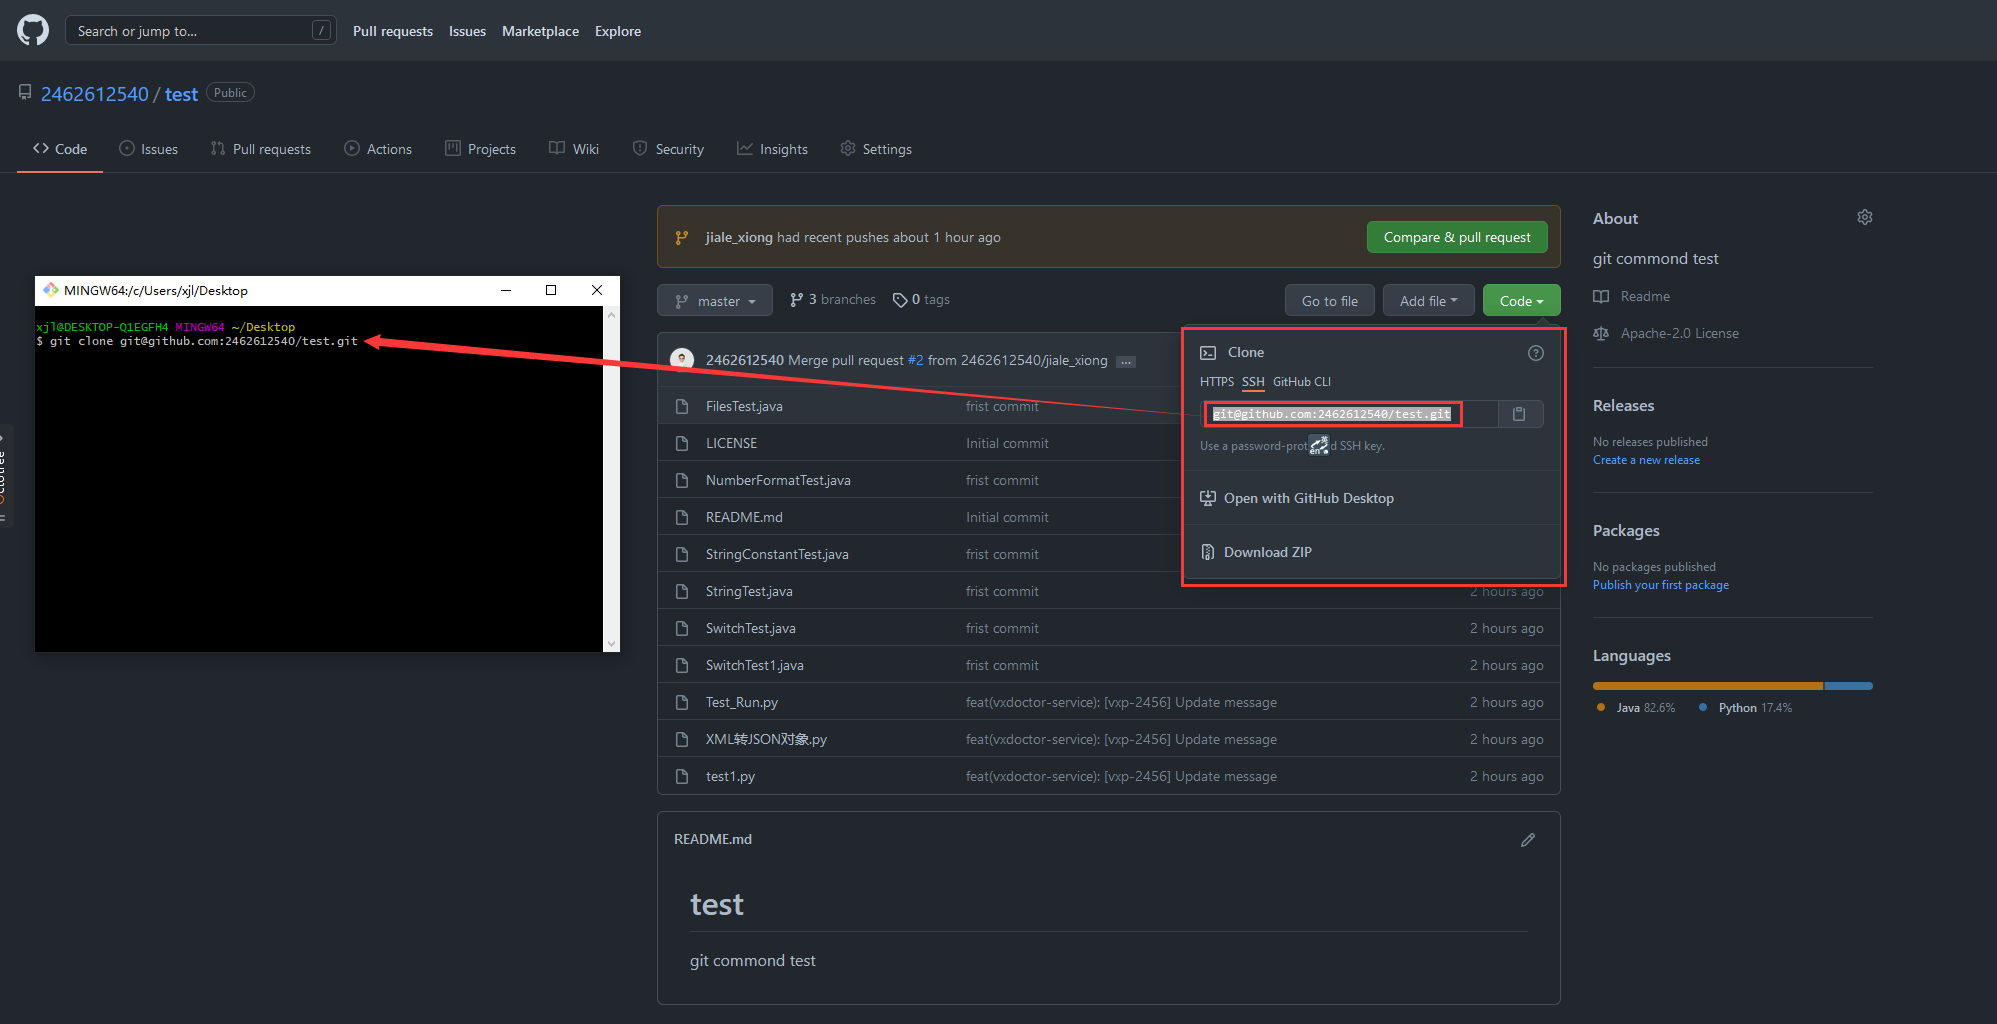Click the file icon beside Test_Run.py
Image resolution: width=1997 pixels, height=1024 pixels.
(682, 702)
